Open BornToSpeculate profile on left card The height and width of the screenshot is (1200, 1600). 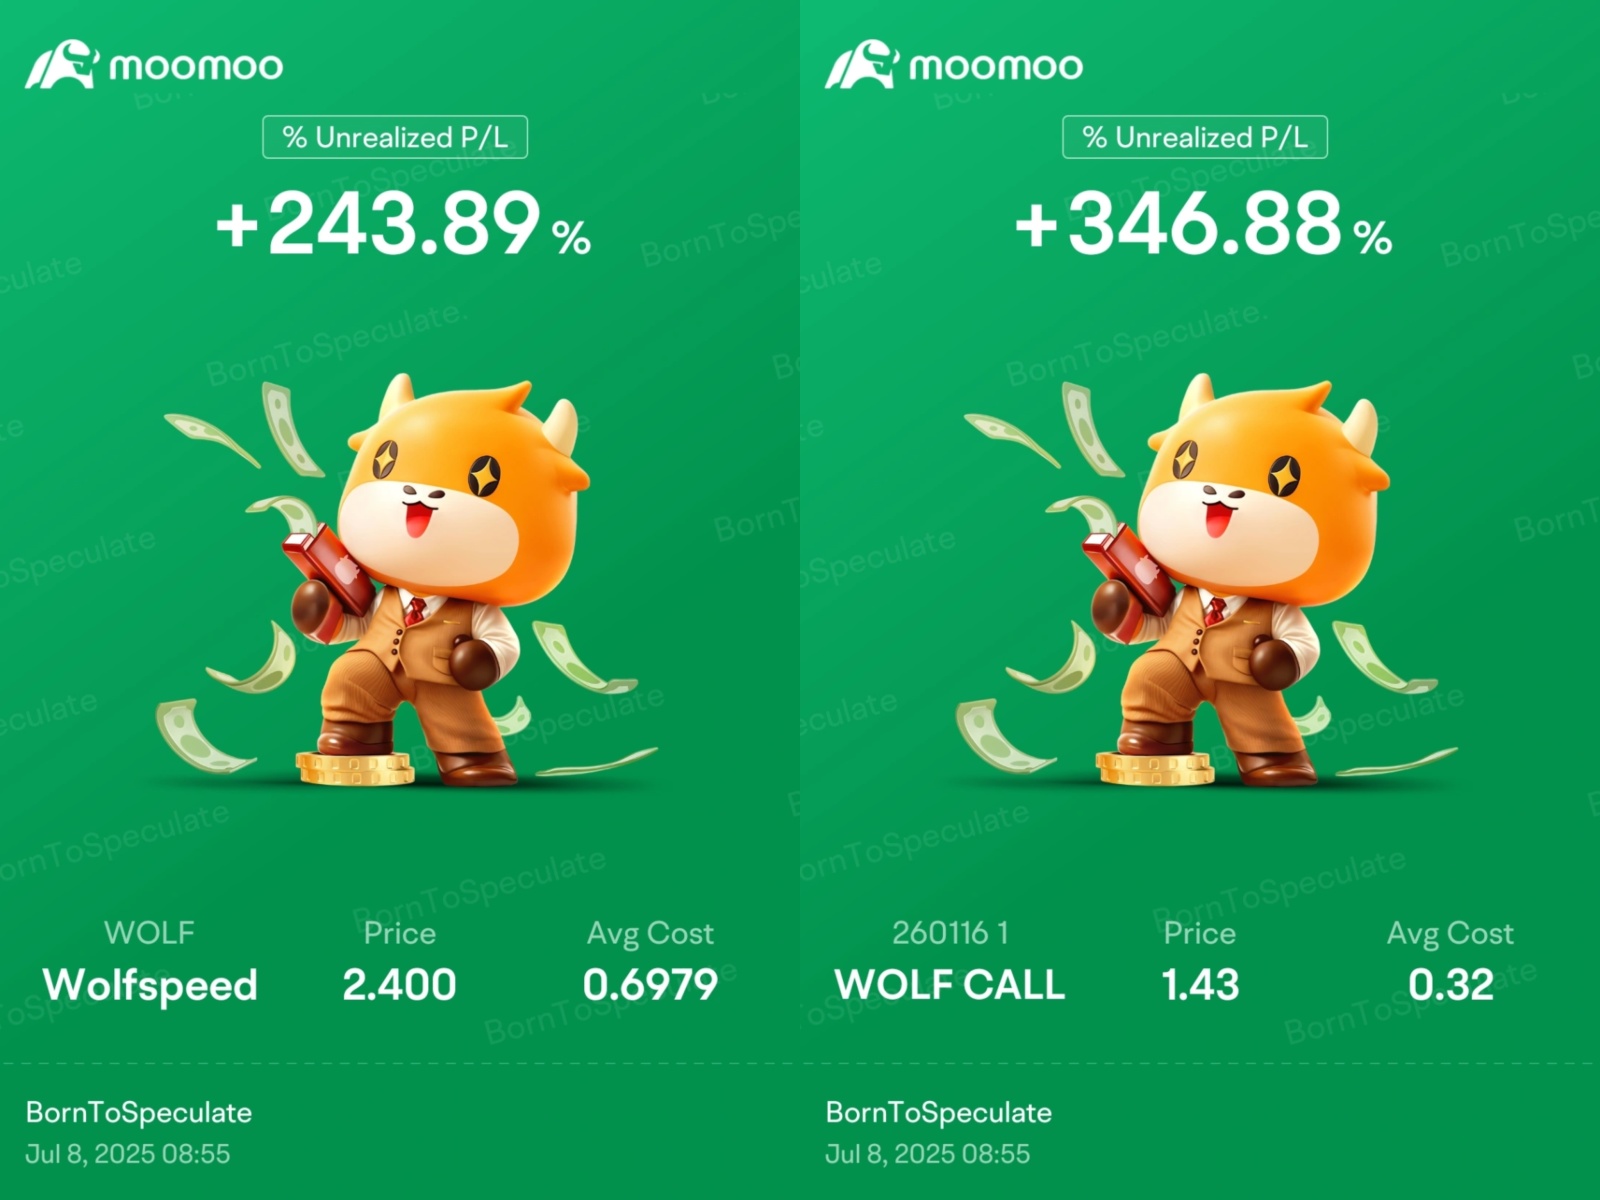pos(139,1112)
